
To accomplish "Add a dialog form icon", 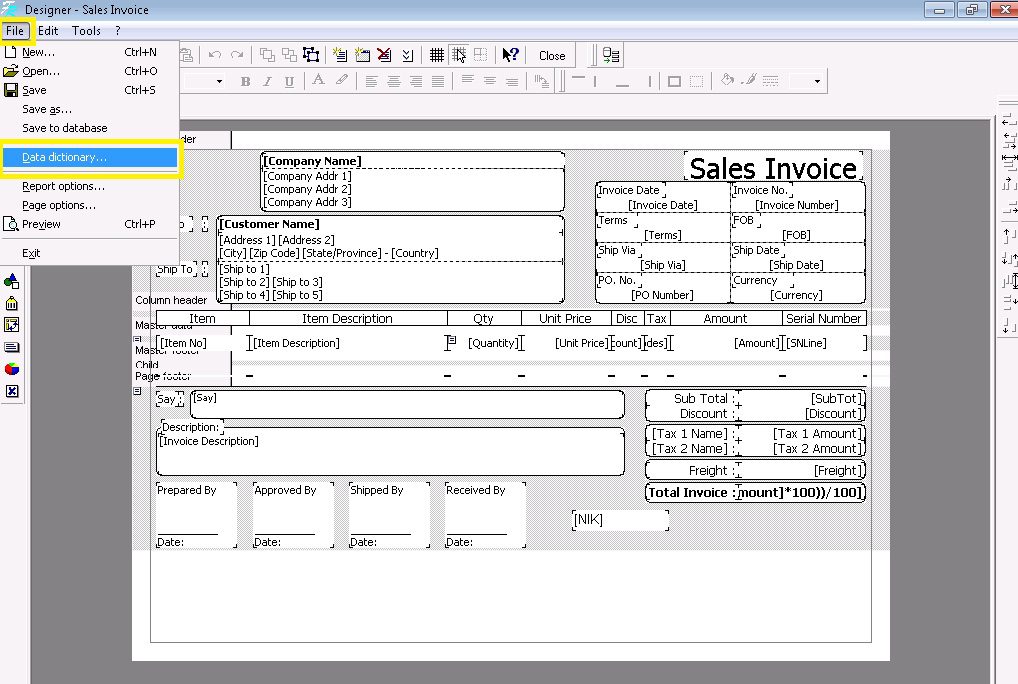I will coord(362,55).
